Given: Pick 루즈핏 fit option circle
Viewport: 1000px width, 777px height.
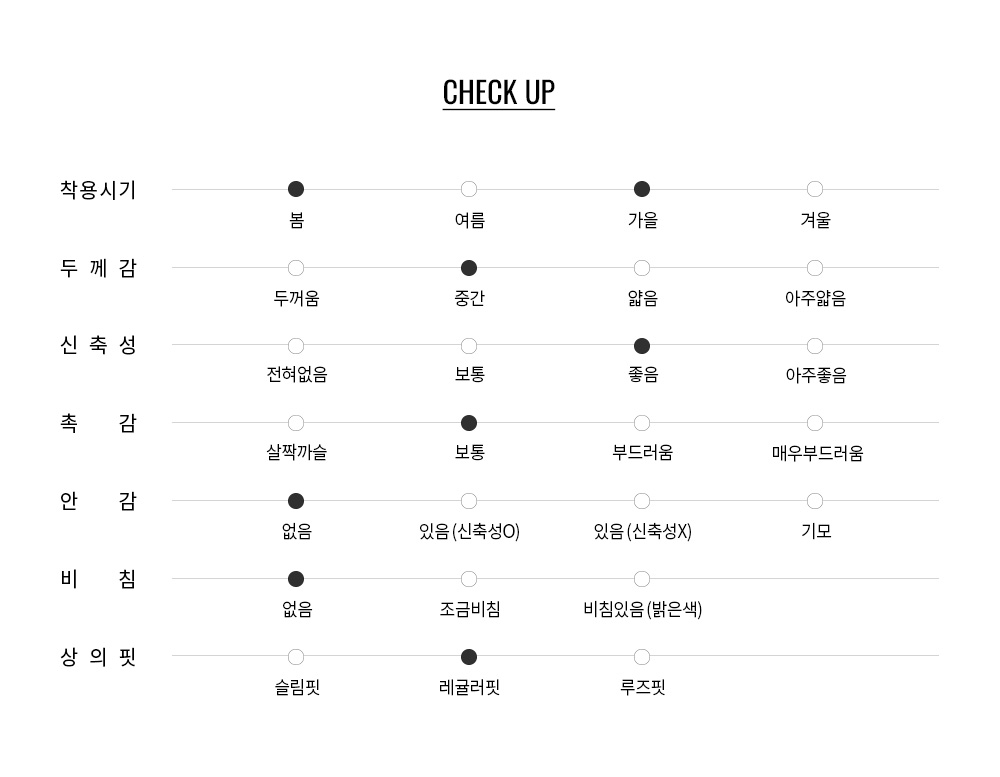Looking at the screenshot, I should [x=642, y=657].
